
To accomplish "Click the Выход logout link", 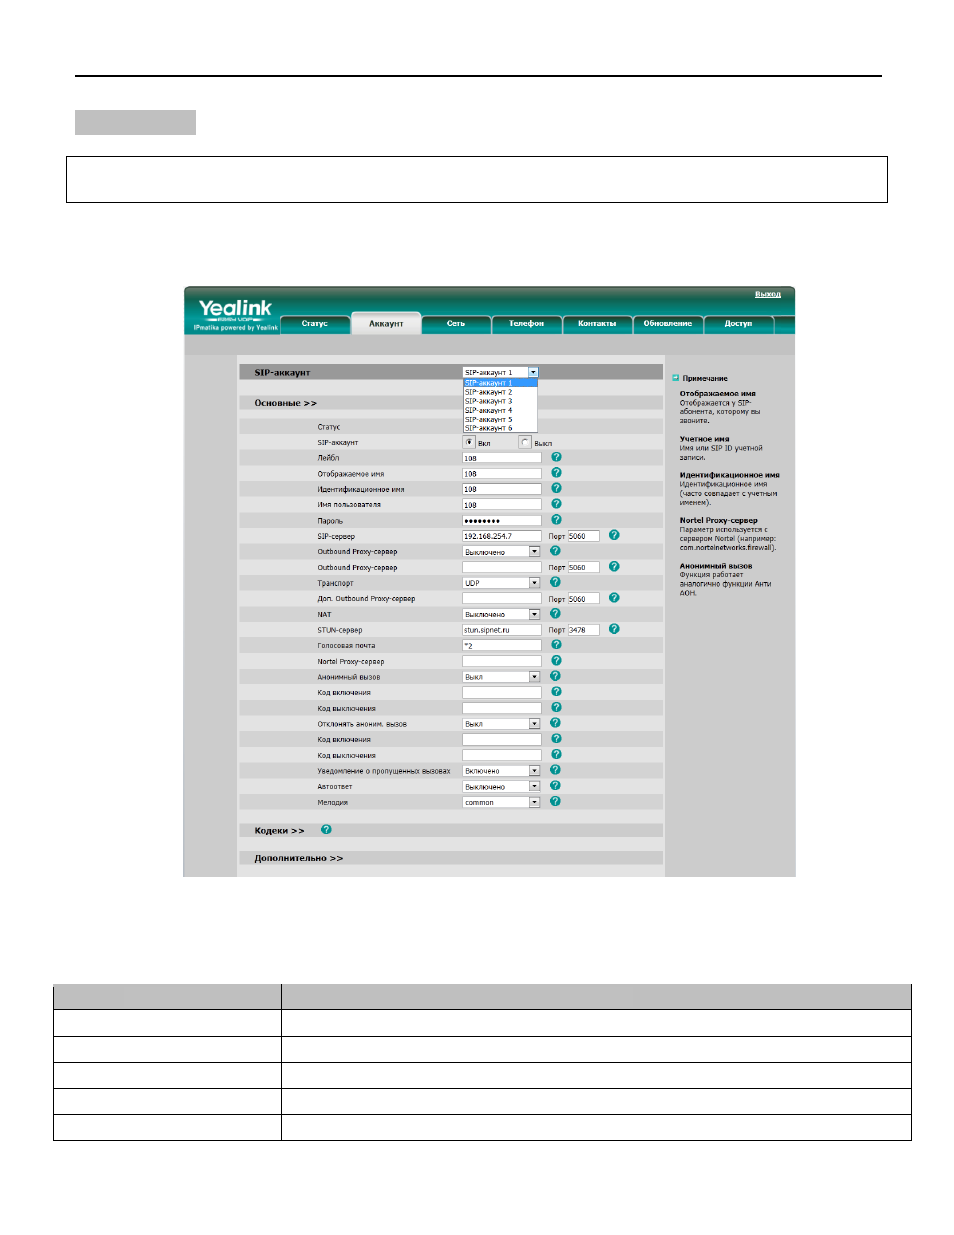I will pyautogui.click(x=768, y=294).
